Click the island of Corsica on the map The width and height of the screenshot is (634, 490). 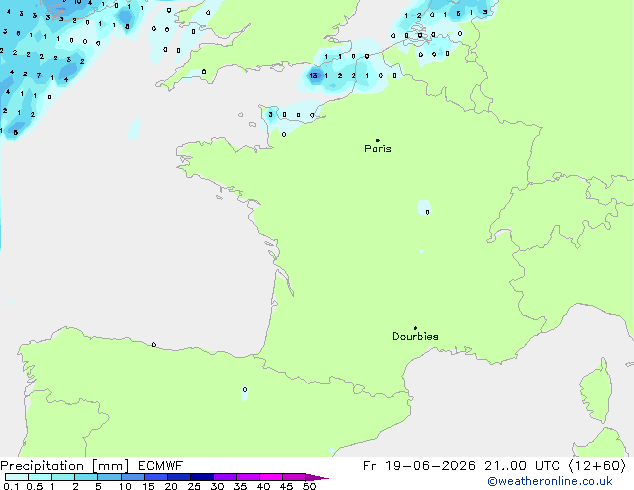tap(596, 391)
